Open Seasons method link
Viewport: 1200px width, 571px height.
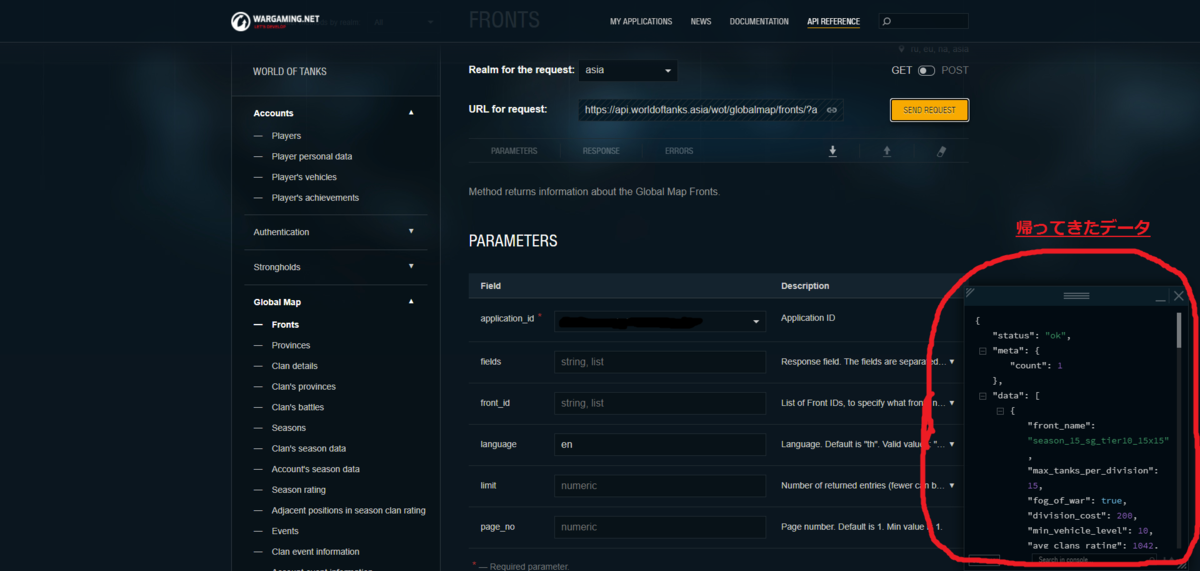pos(289,428)
